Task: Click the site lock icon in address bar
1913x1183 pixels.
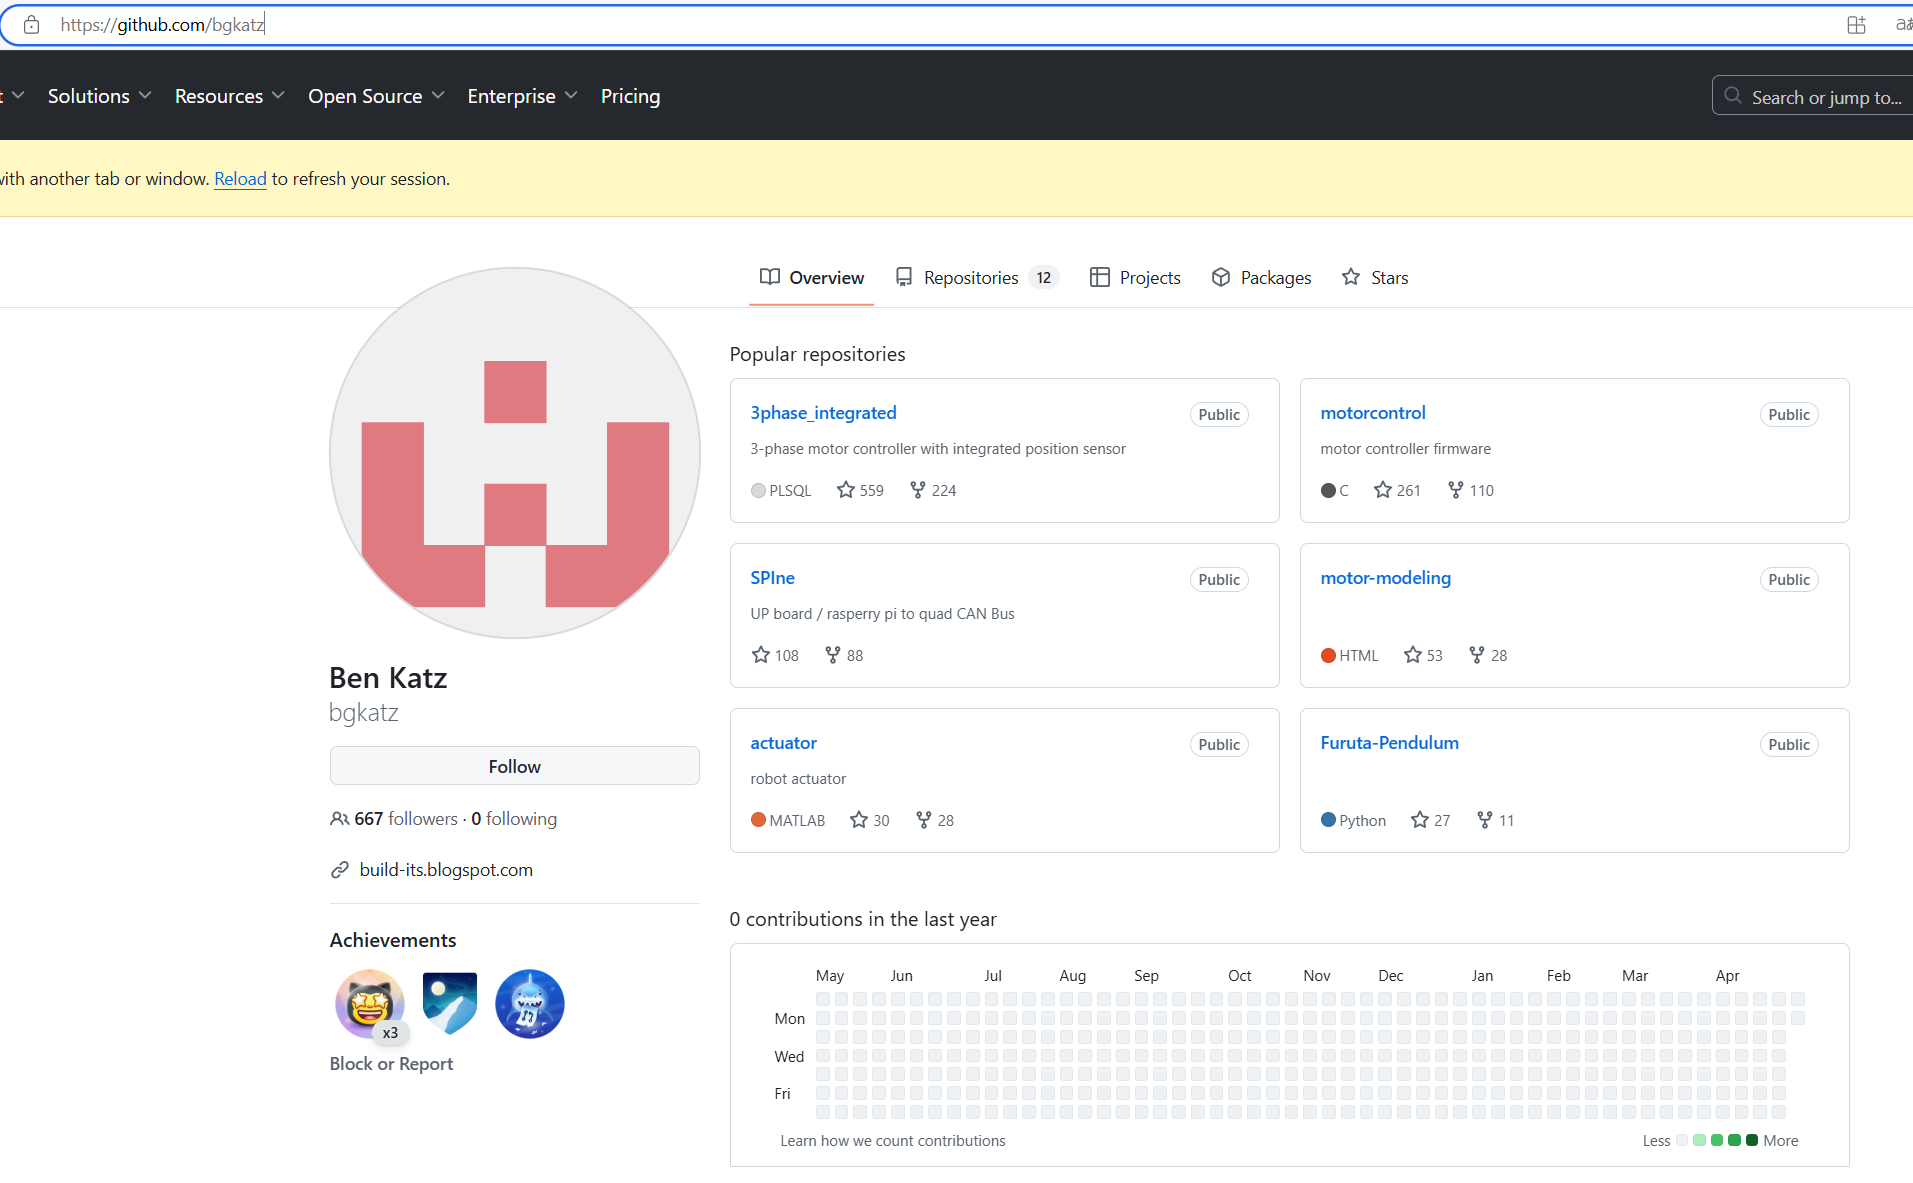Action: tap(32, 25)
